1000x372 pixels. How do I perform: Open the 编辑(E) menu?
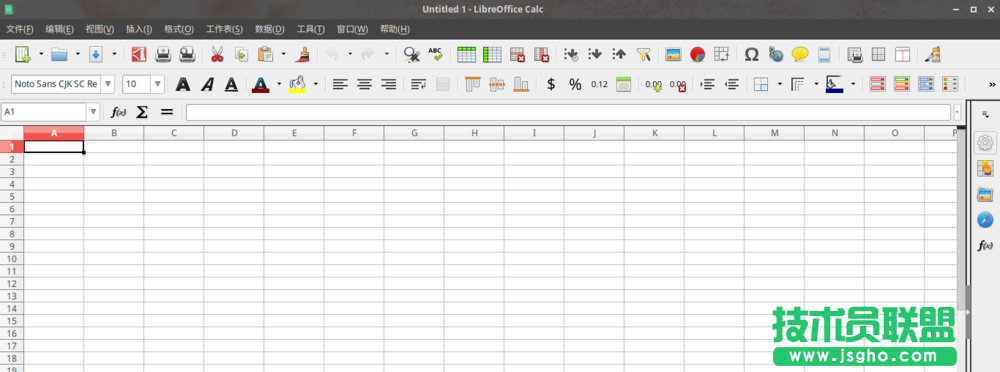(x=59, y=29)
